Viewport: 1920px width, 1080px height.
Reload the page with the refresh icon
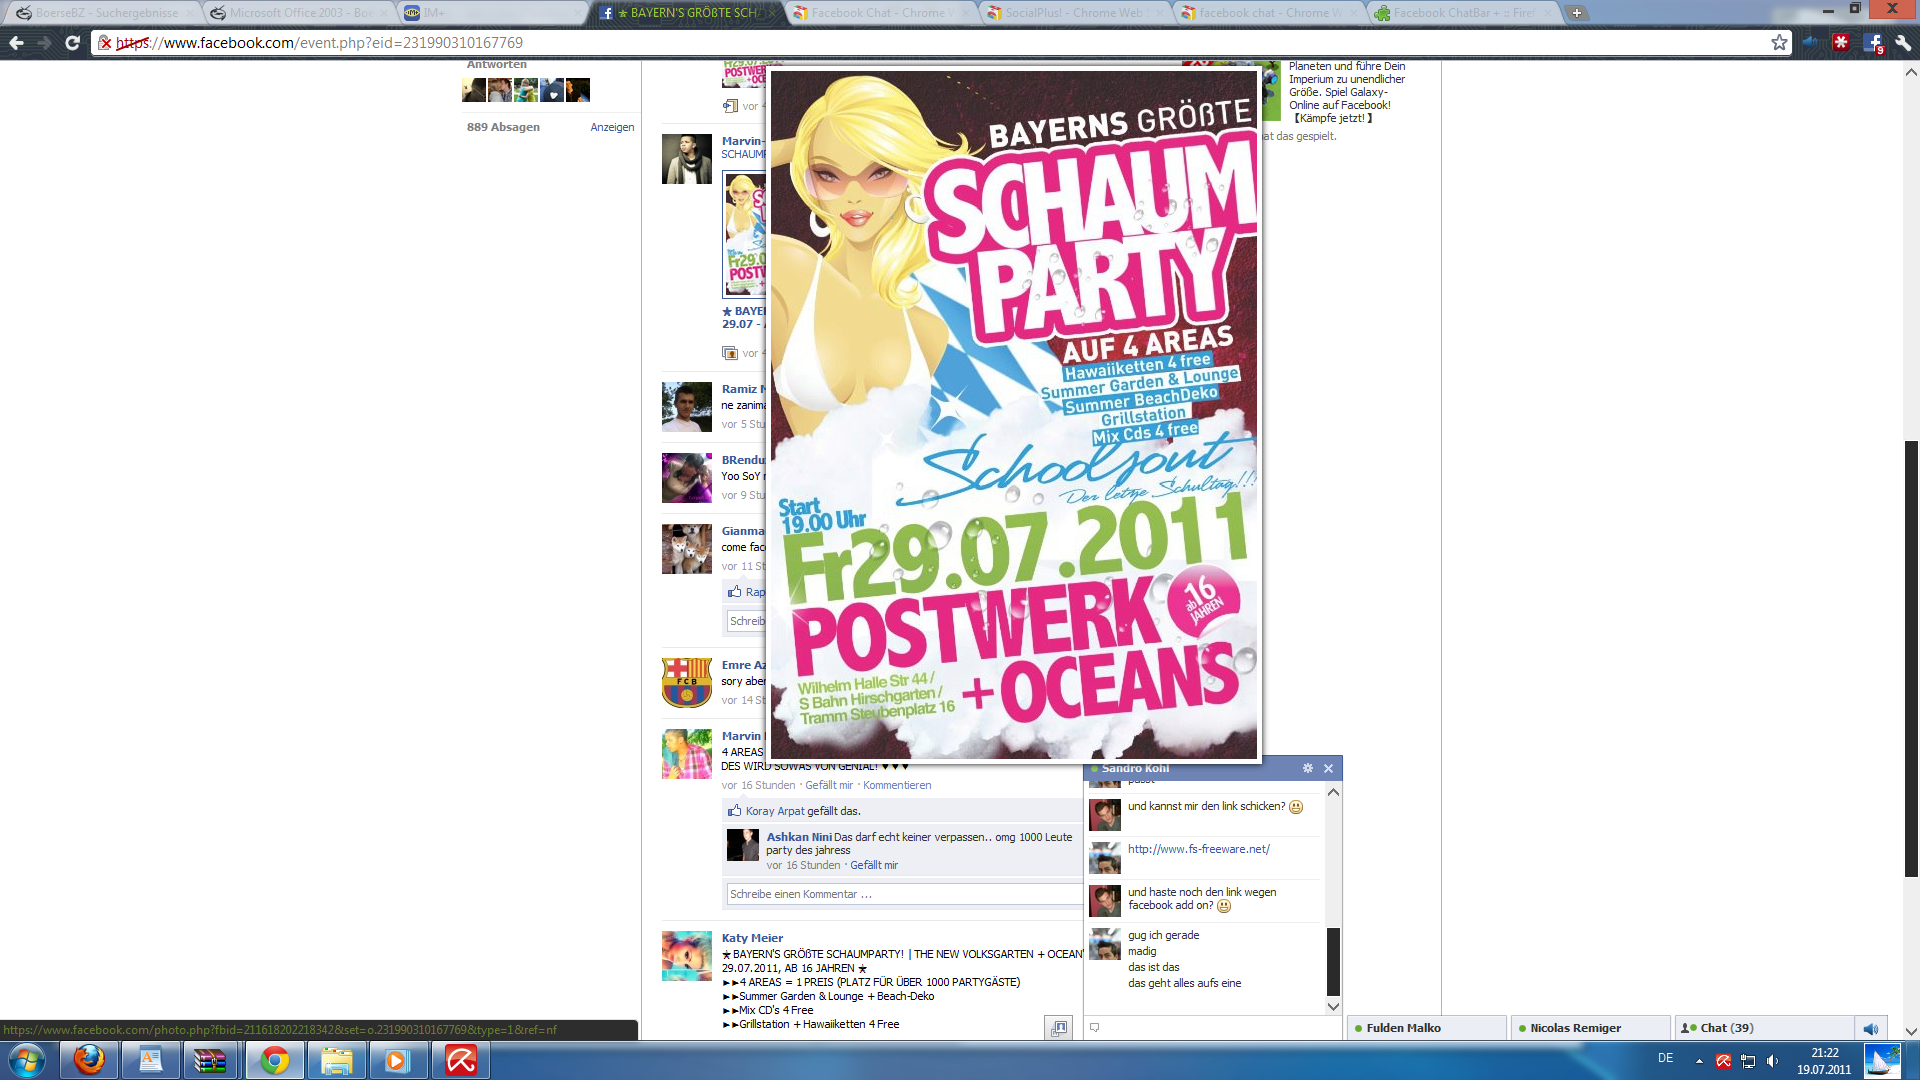(72, 43)
